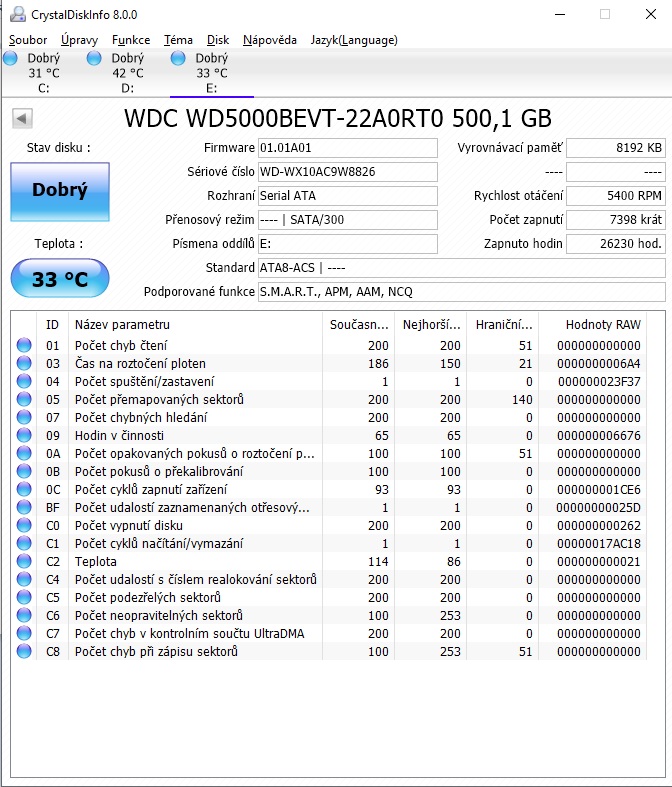Image resolution: width=672 pixels, height=787 pixels.
Task: Click the Rychlost otáčení value 5400 RPM
Action: pos(616,196)
